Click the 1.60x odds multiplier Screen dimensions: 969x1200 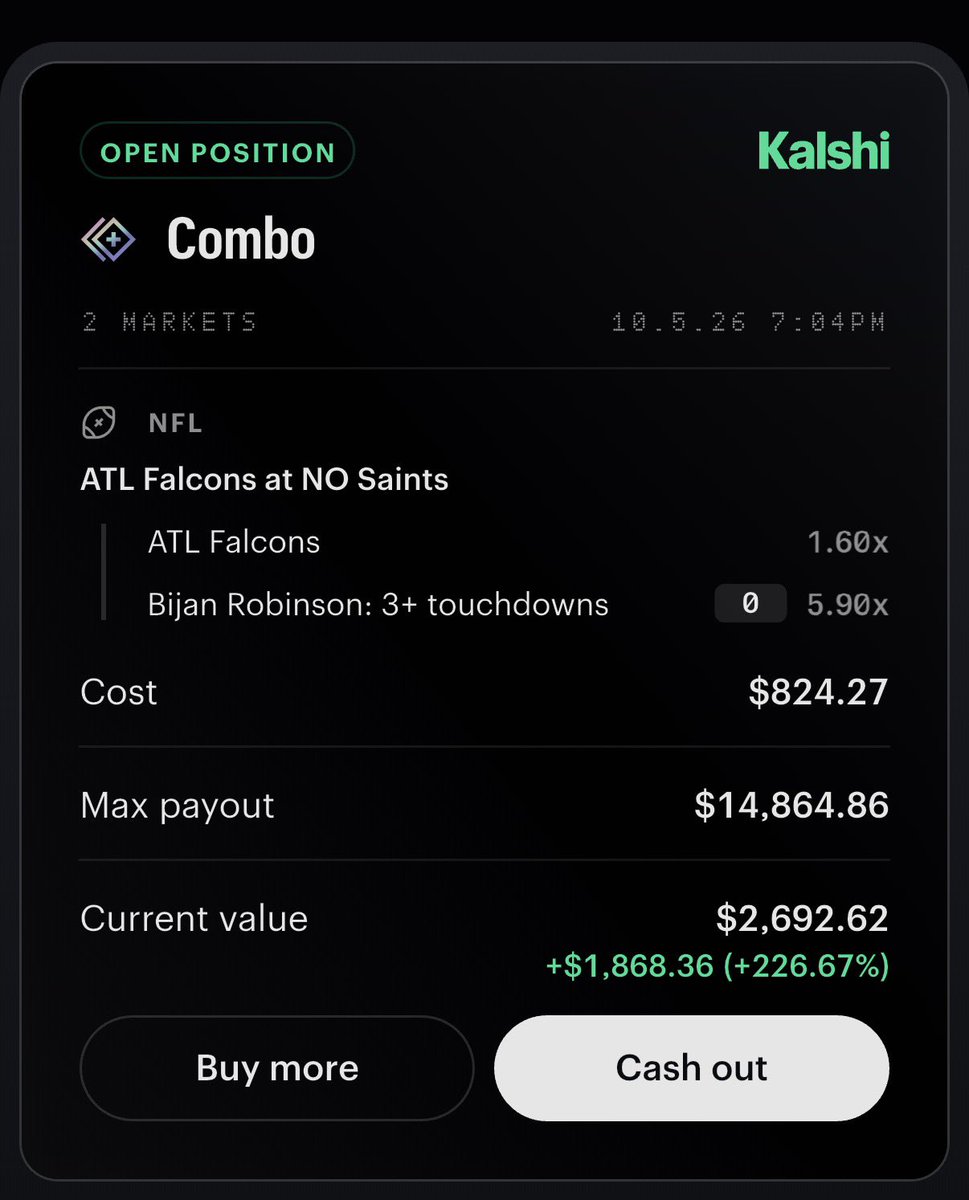848,543
